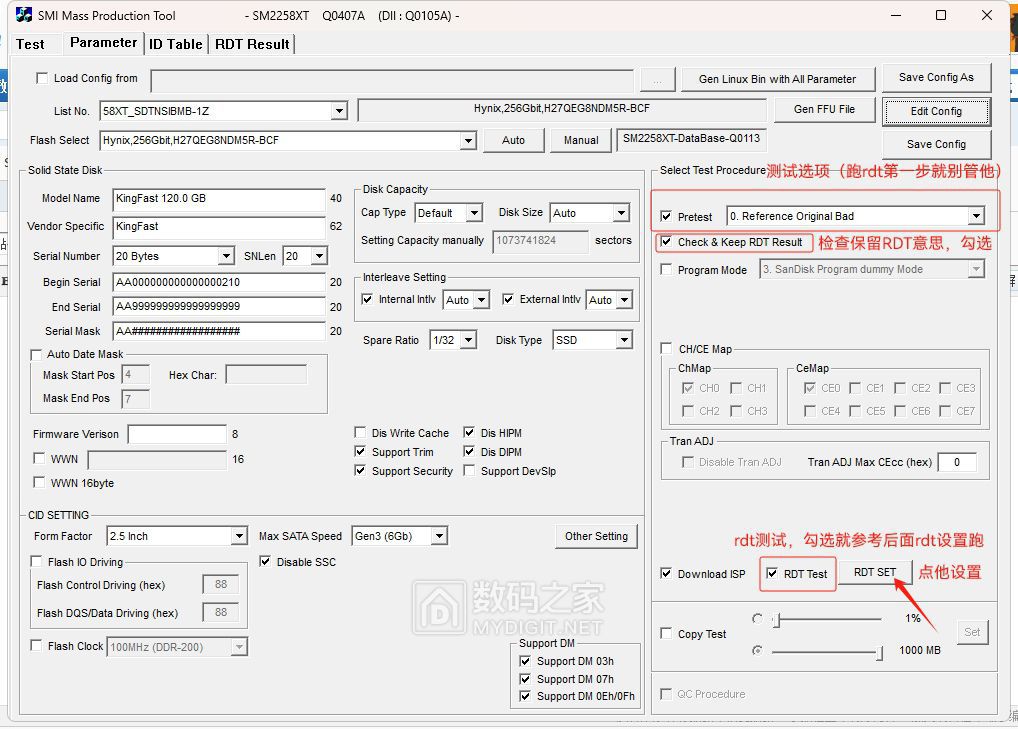Viewport: 1018px width, 729px height.
Task: Click the Other Setting button
Action: click(x=596, y=536)
